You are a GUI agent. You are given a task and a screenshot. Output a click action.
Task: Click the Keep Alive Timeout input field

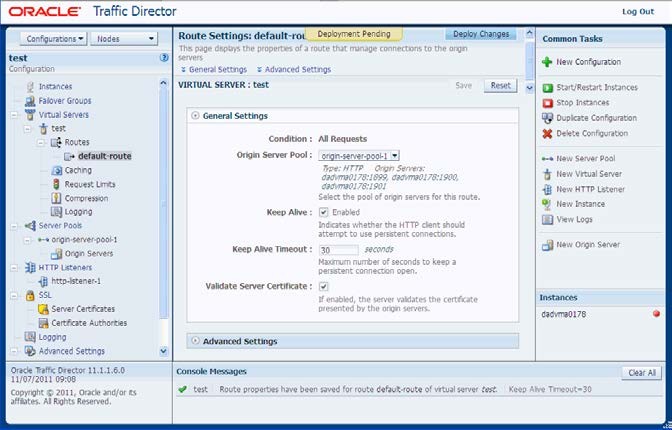339,250
